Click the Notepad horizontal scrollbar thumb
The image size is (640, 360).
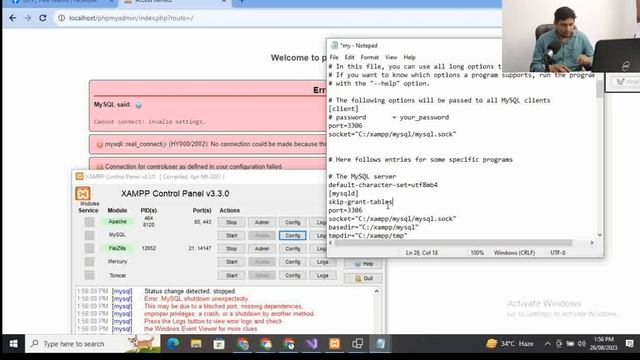coord(453,243)
